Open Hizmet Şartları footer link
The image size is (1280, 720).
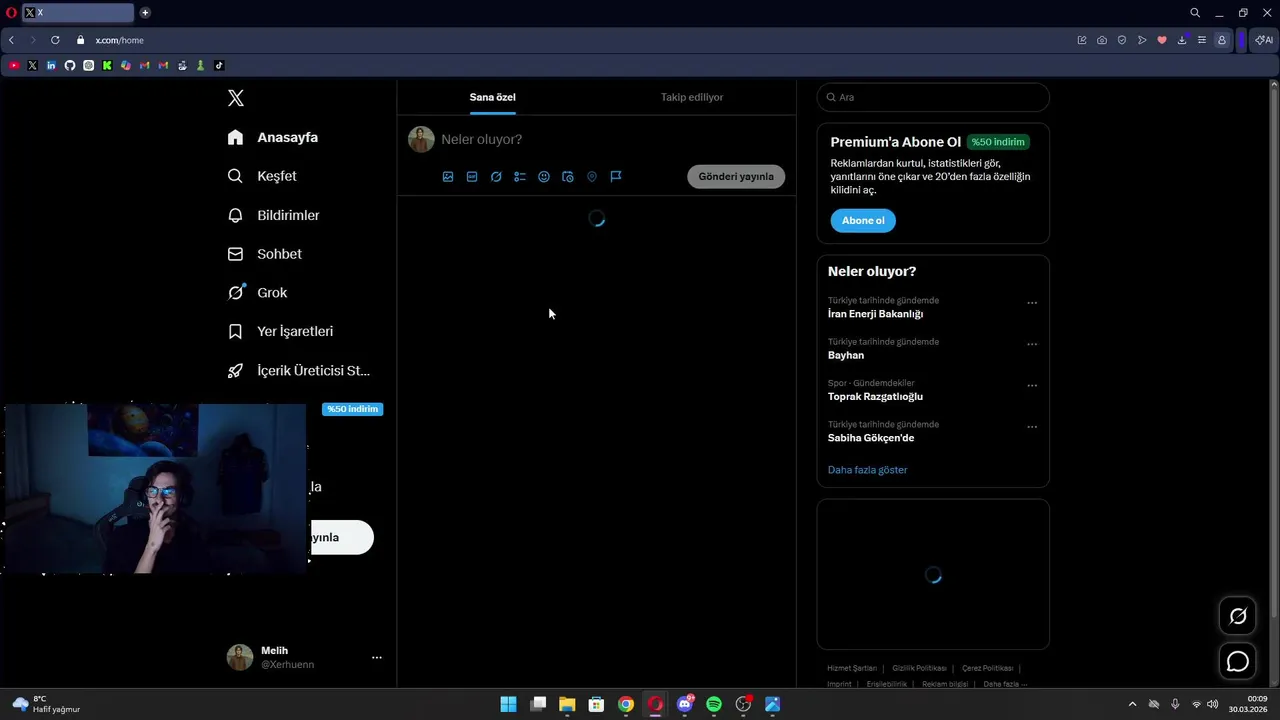pyautogui.click(x=852, y=668)
